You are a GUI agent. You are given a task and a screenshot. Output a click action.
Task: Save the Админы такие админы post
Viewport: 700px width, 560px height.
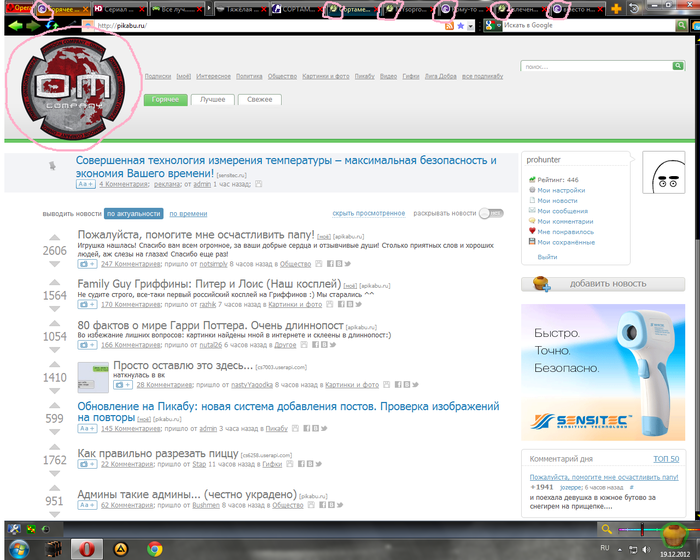click(x=311, y=505)
